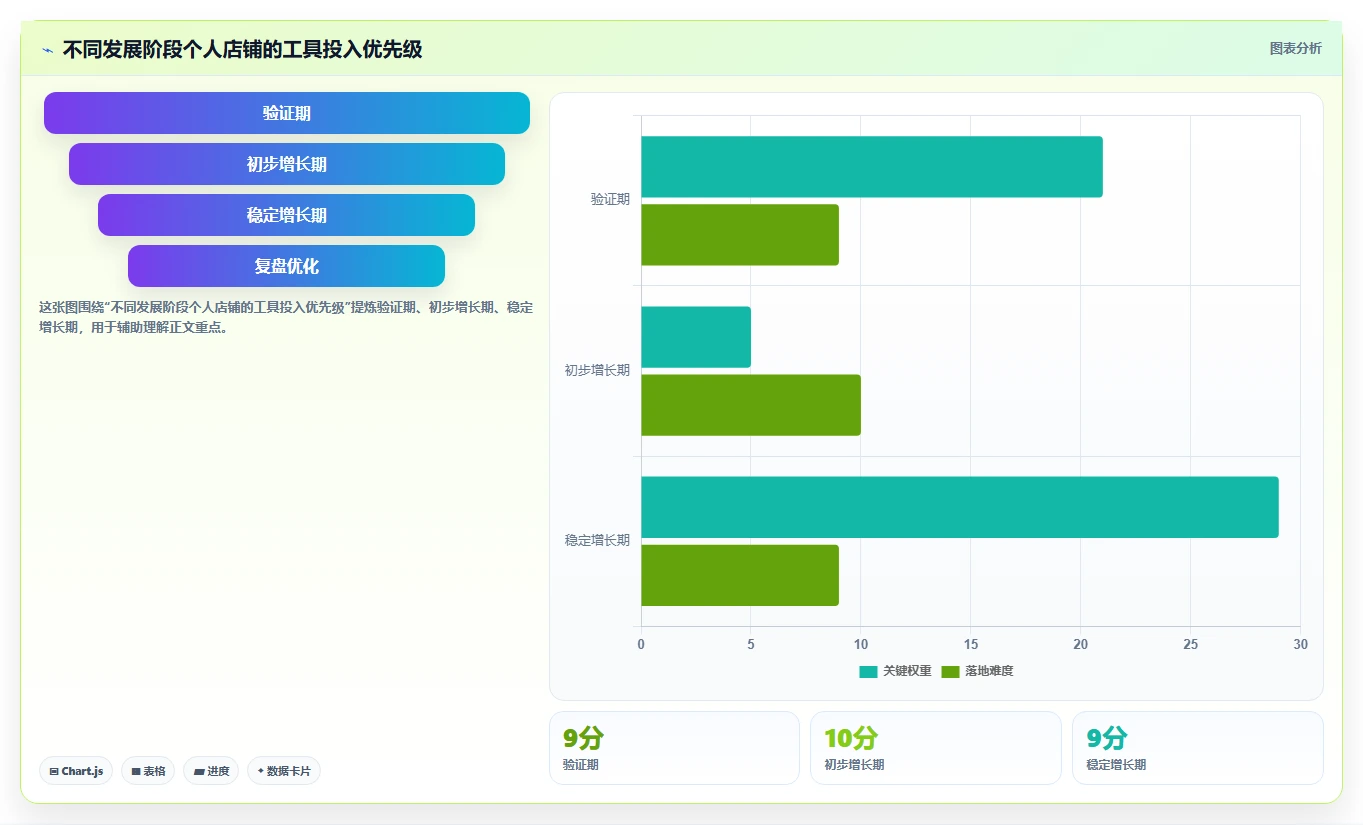Toggle 关键权重 legend item
The height and width of the screenshot is (825, 1363).
[895, 671]
